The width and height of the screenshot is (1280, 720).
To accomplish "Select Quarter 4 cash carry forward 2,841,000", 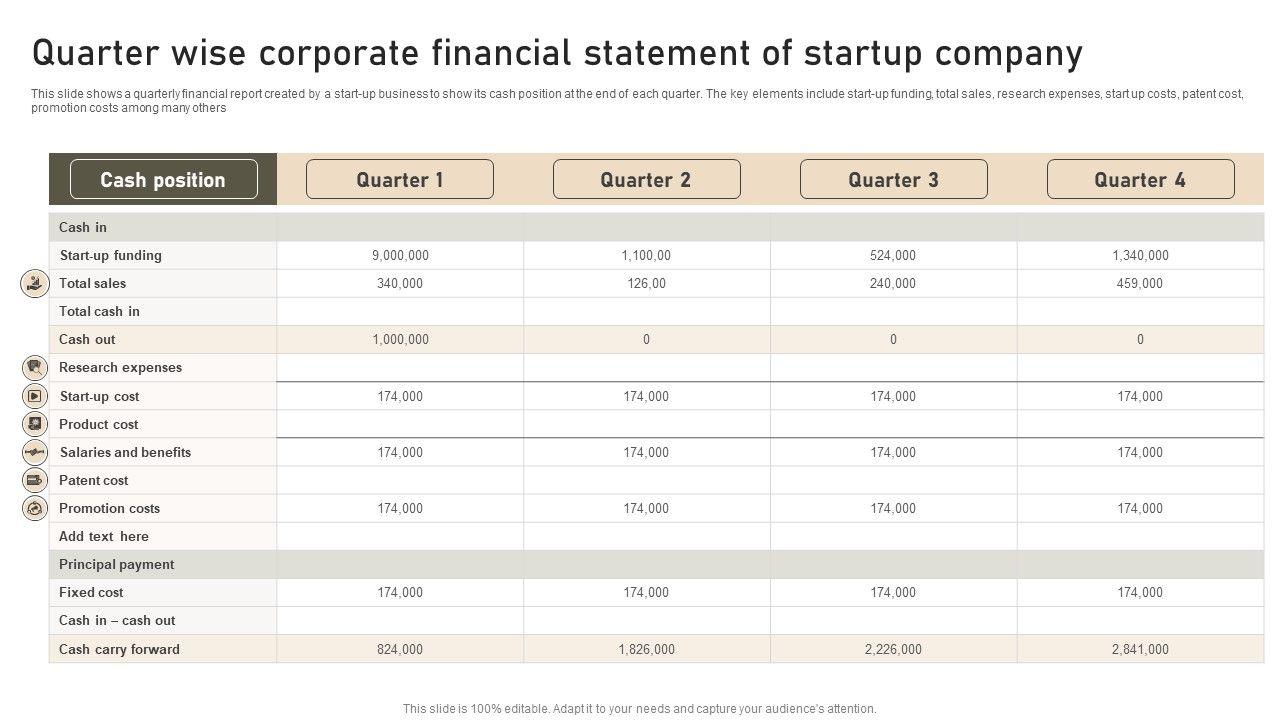I will coord(1140,649).
